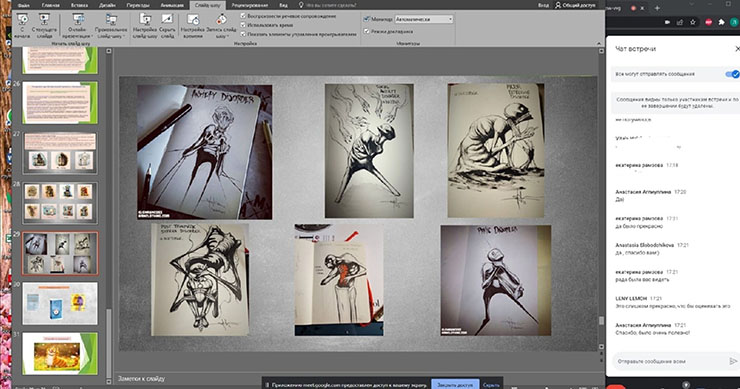The image size is (740, 389).
Task: Open Настройка слайд-шоу settings icon
Action: [x=145, y=19]
